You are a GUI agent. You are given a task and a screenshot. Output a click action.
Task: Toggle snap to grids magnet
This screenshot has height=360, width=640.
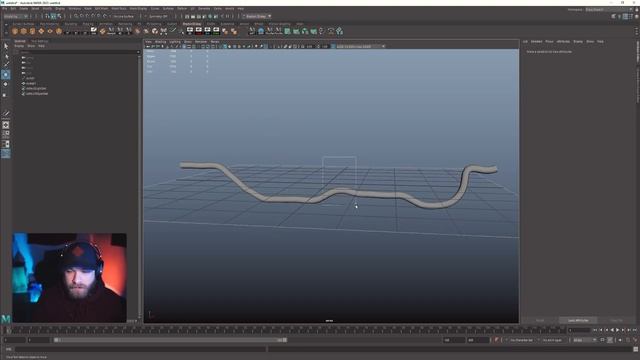(x=76, y=16)
